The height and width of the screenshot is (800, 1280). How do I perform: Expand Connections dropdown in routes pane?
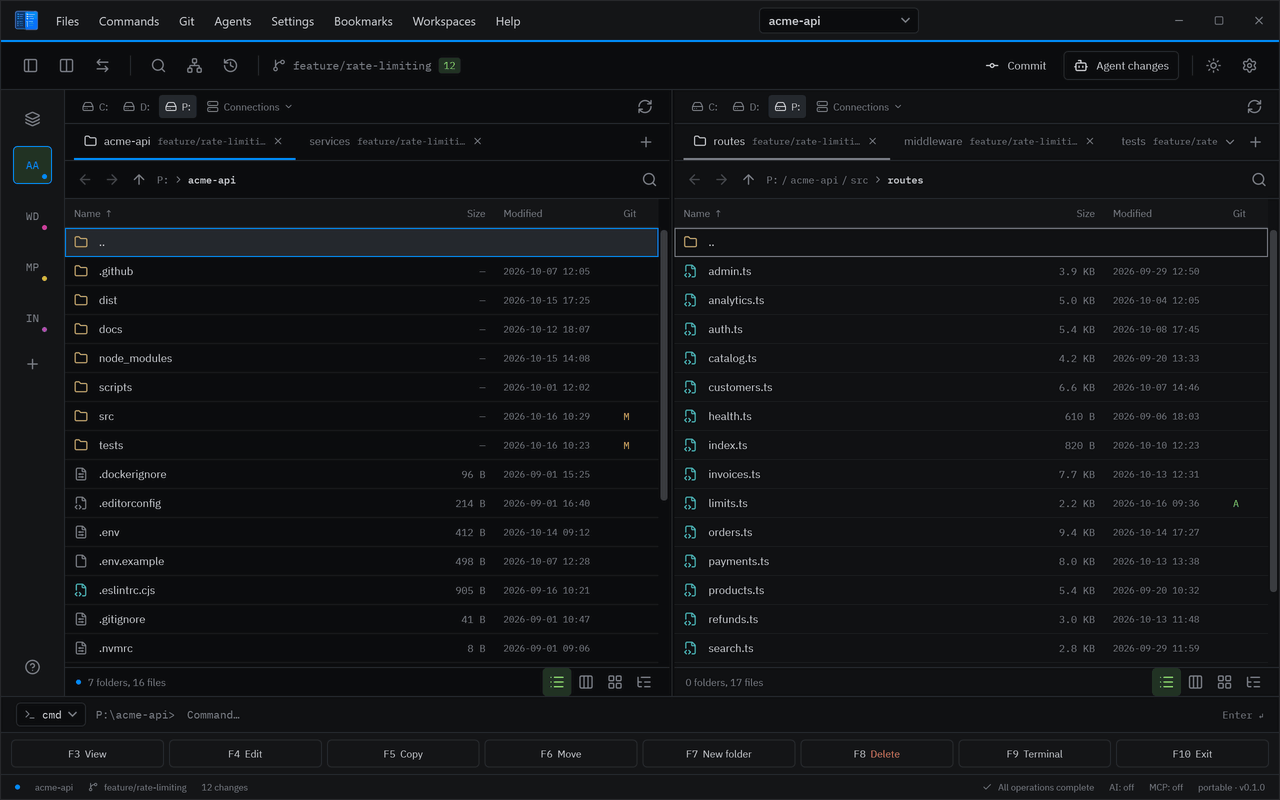859,107
